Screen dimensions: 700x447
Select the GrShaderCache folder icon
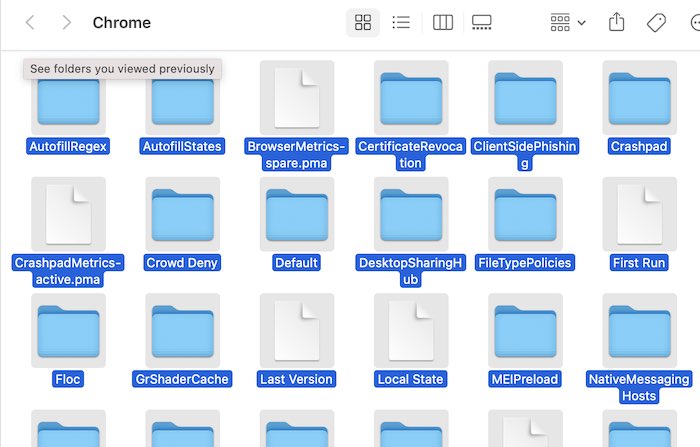tap(183, 331)
